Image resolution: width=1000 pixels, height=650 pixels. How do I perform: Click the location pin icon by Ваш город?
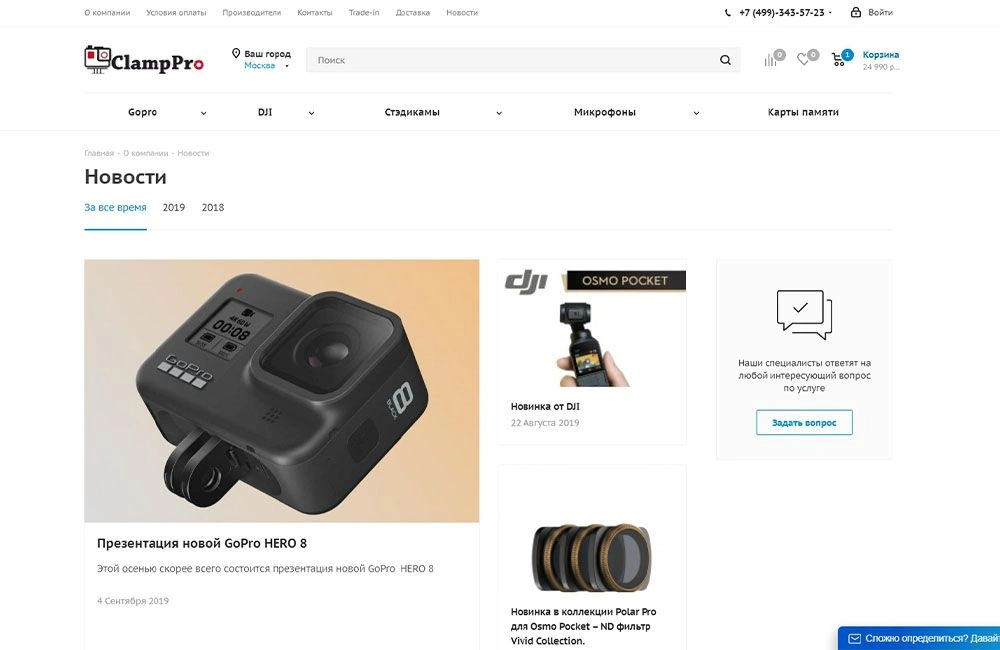pyautogui.click(x=236, y=54)
